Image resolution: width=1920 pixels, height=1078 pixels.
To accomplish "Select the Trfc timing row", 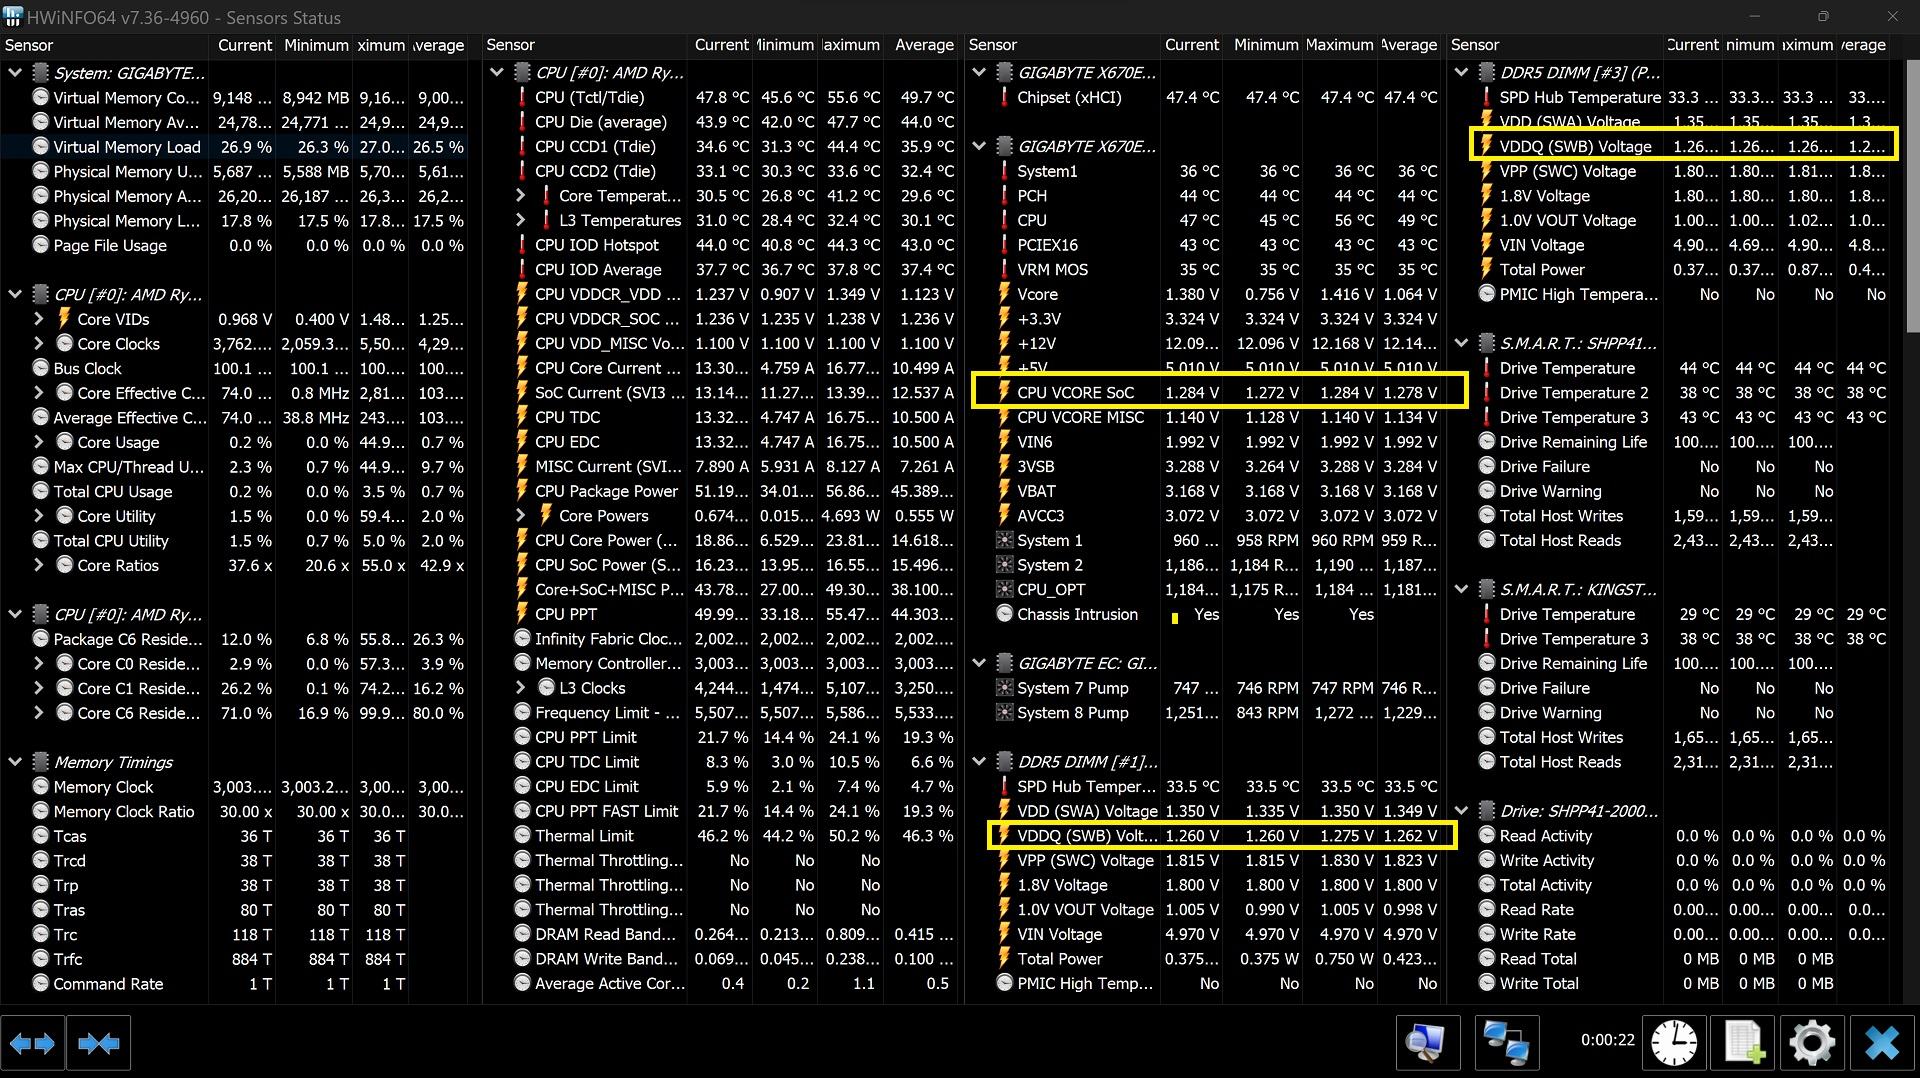I will pos(236,959).
